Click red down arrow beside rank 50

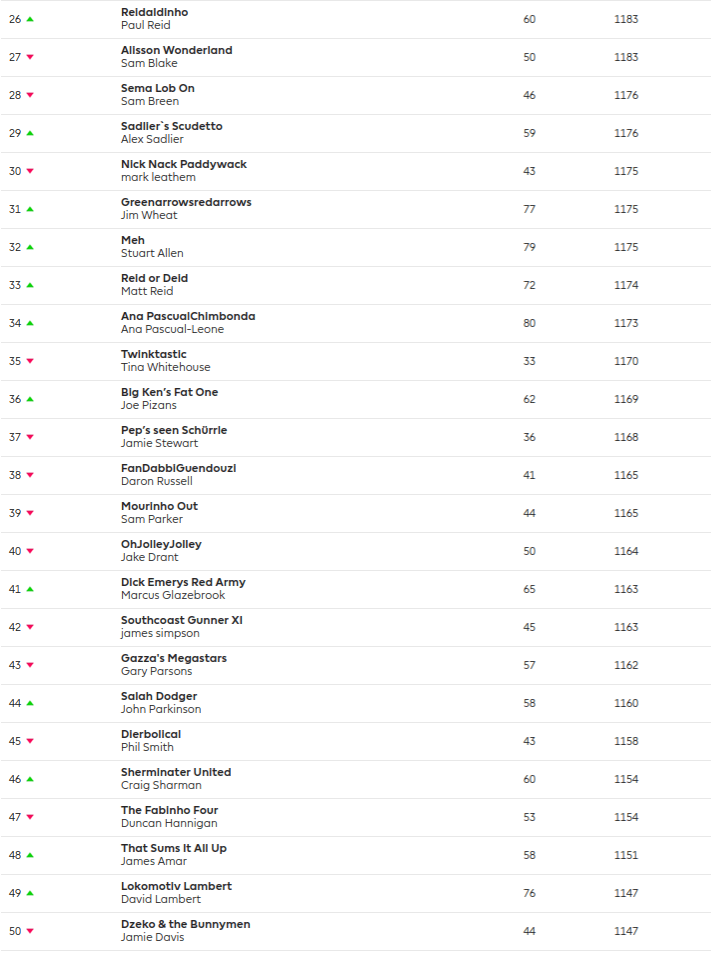tap(30, 931)
